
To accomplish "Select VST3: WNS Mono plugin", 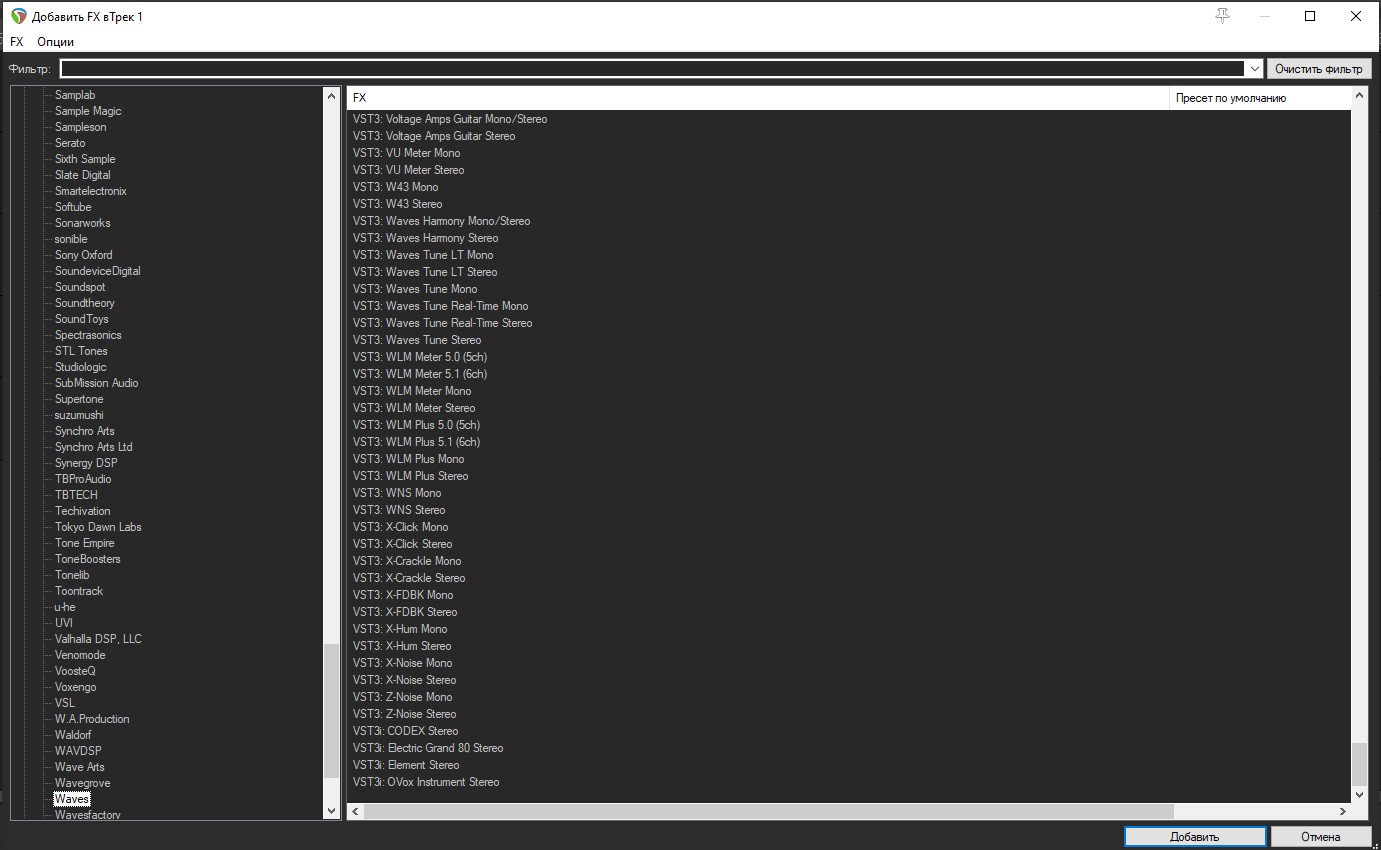I will 397,493.
